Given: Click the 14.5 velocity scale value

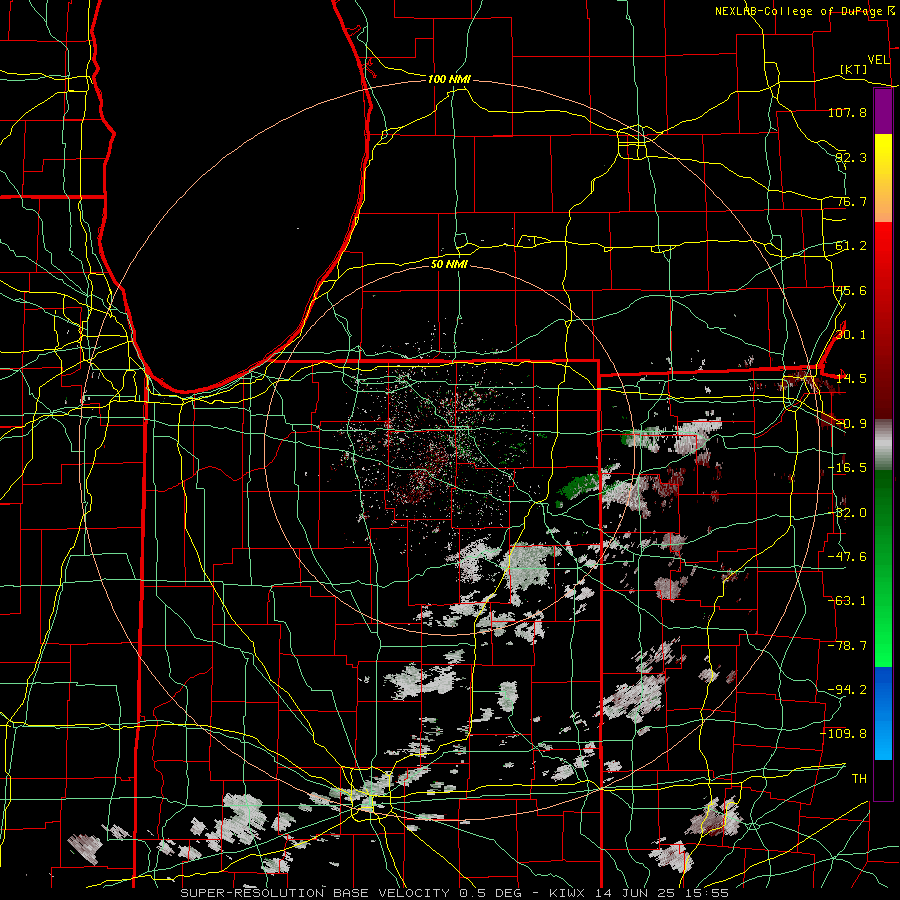Looking at the screenshot, I should point(851,379).
